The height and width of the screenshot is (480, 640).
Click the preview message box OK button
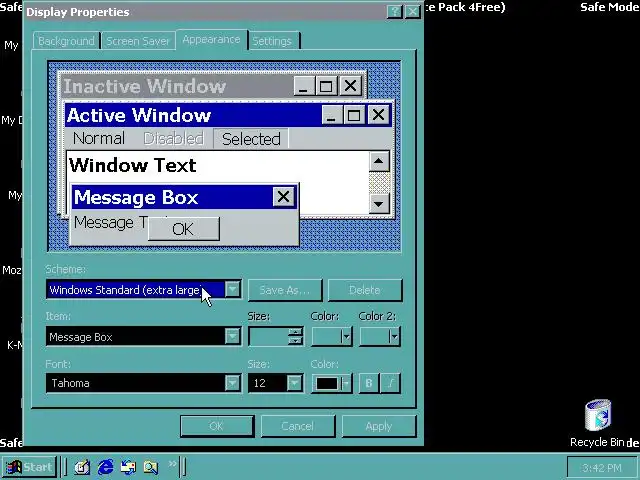(184, 229)
